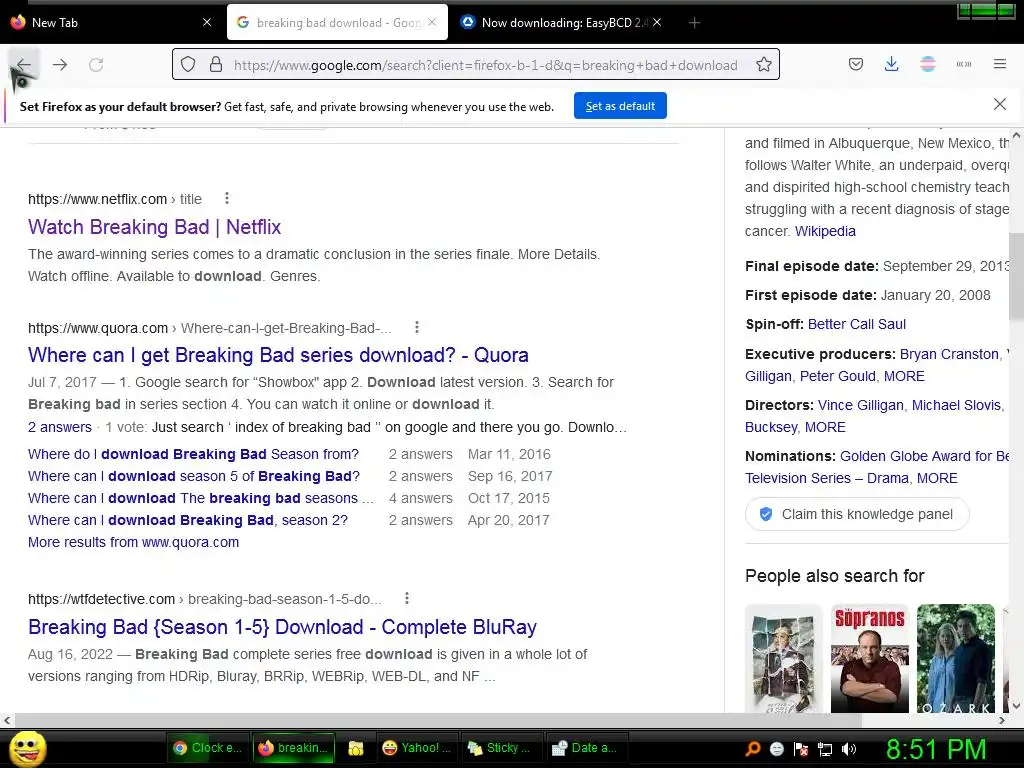Open the Golden Globe Award nomination link

coord(924,456)
